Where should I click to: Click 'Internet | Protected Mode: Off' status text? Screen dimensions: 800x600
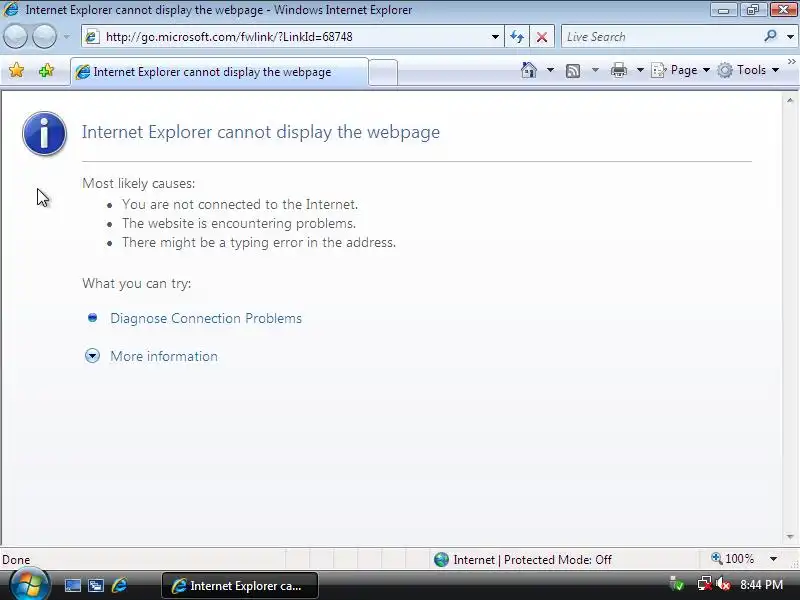532,560
